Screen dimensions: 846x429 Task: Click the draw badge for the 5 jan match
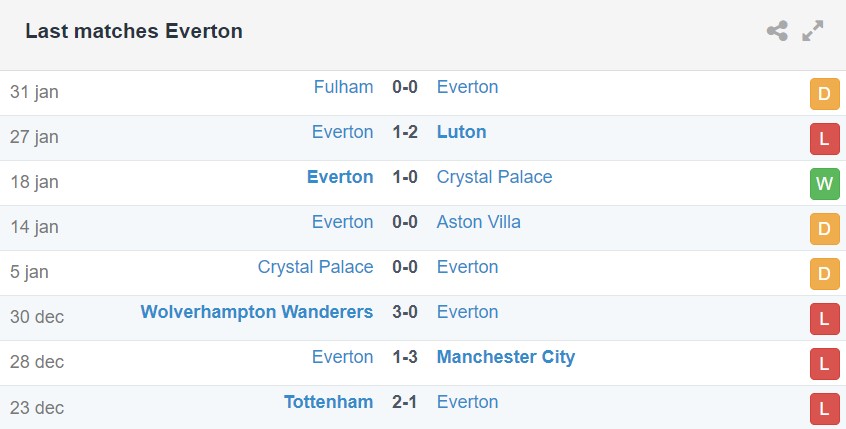click(x=824, y=274)
